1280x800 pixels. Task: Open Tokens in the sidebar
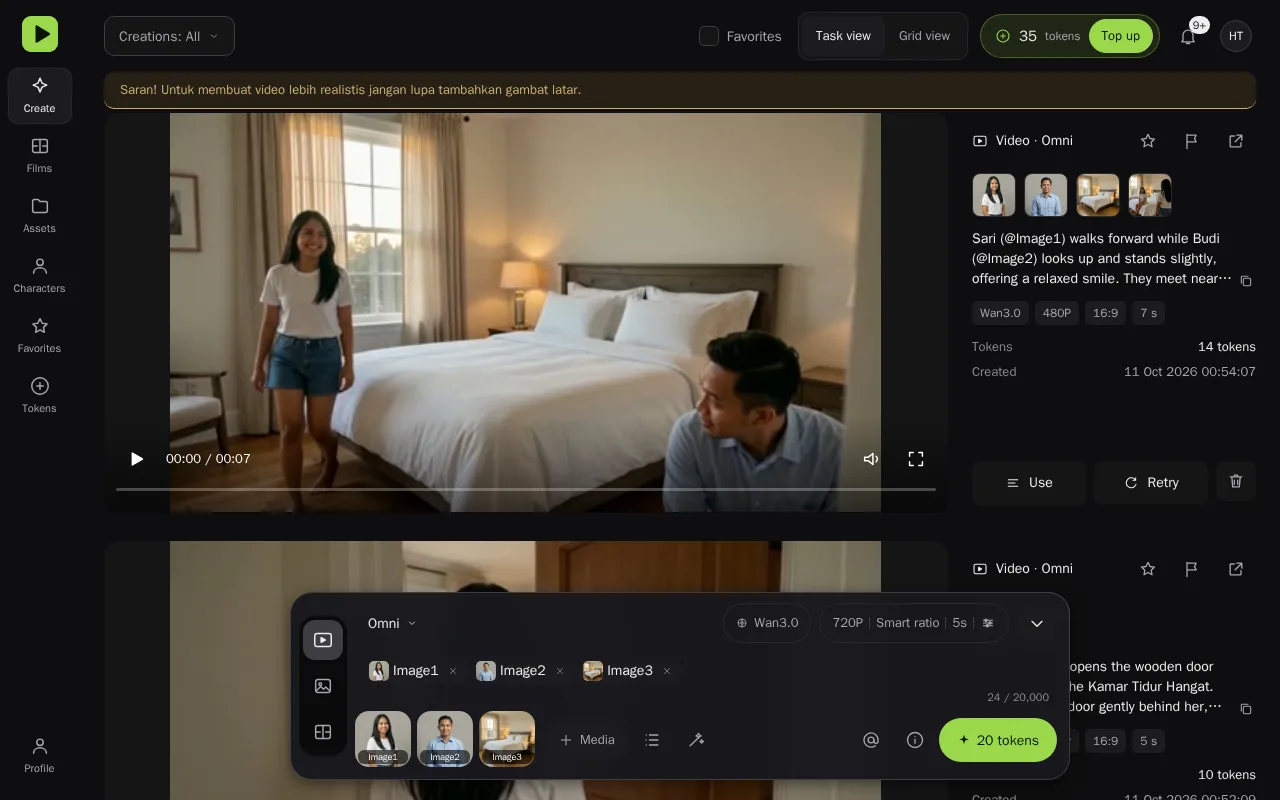(x=40, y=396)
